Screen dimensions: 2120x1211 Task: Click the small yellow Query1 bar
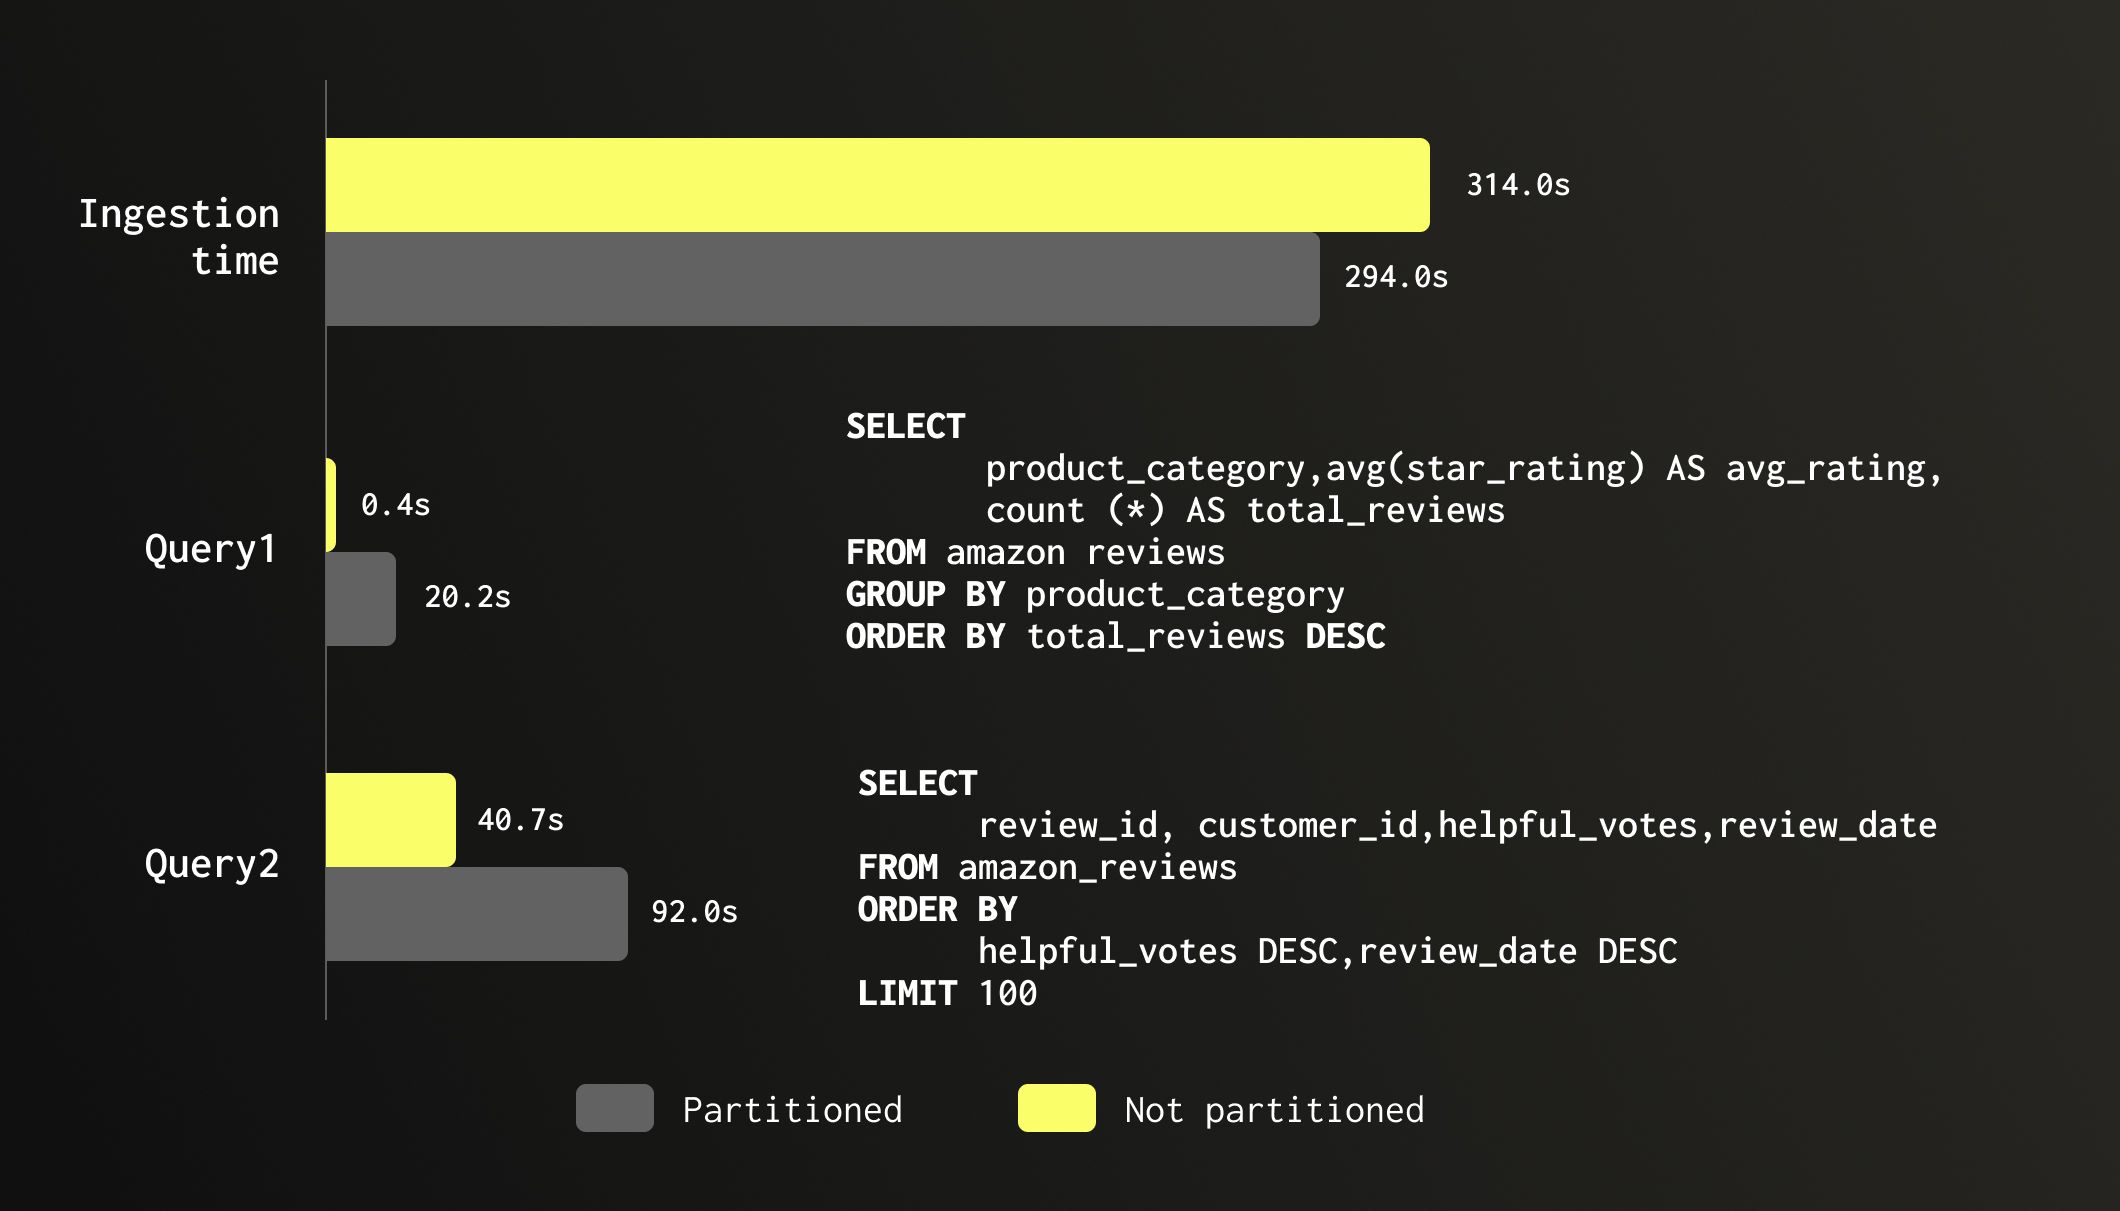[x=331, y=505]
